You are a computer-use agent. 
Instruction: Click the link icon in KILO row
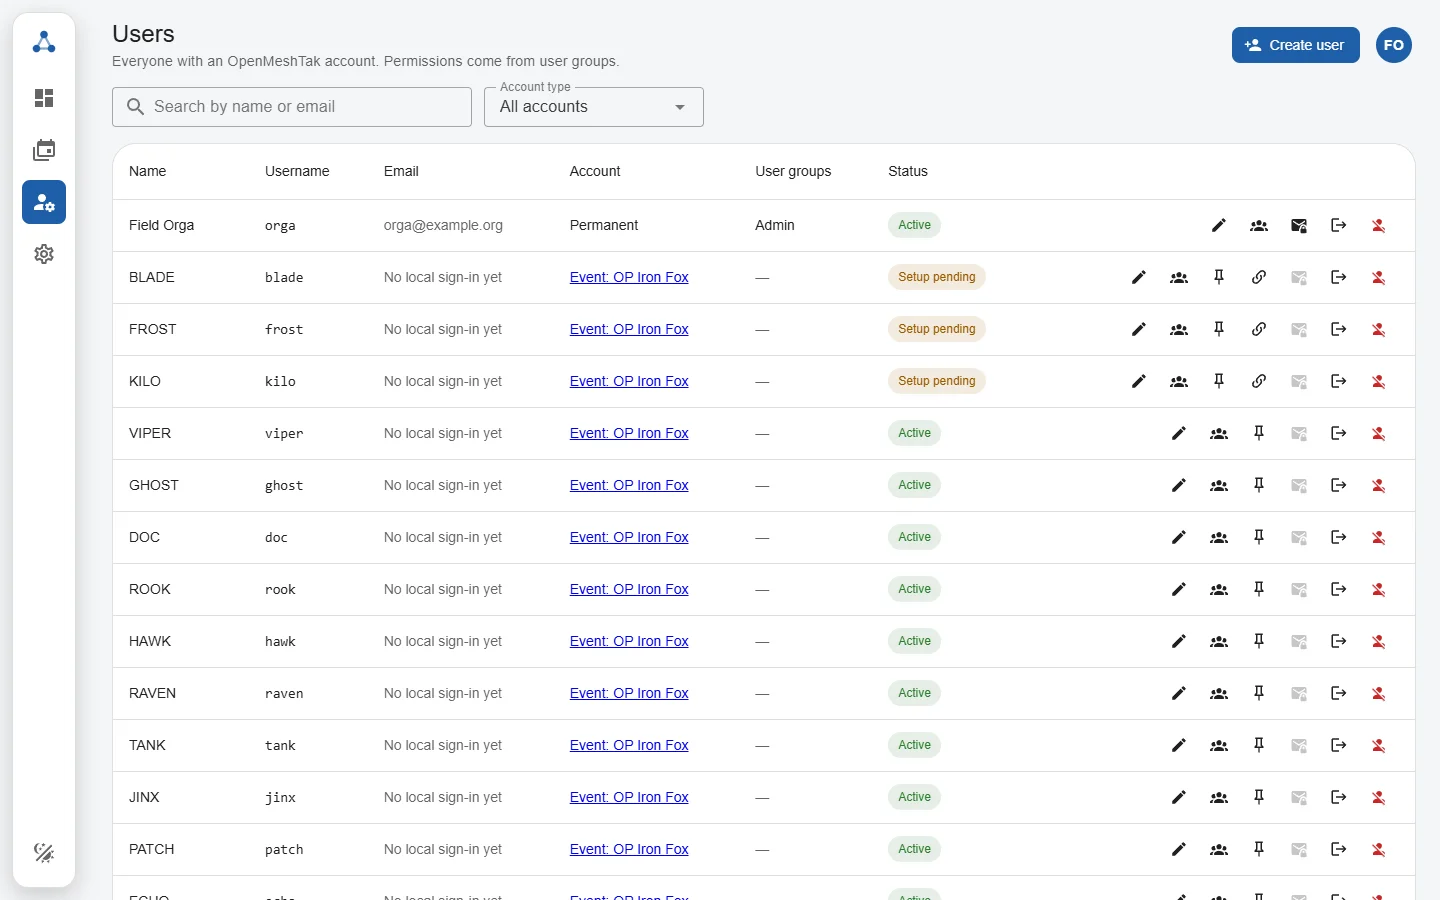coord(1259,381)
